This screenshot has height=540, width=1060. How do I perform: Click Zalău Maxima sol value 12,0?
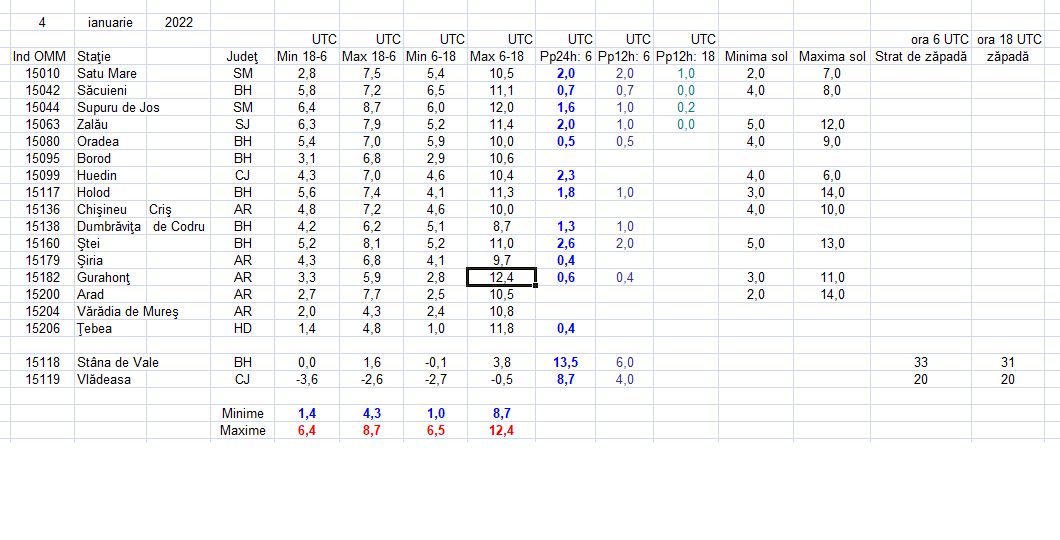pos(832,124)
